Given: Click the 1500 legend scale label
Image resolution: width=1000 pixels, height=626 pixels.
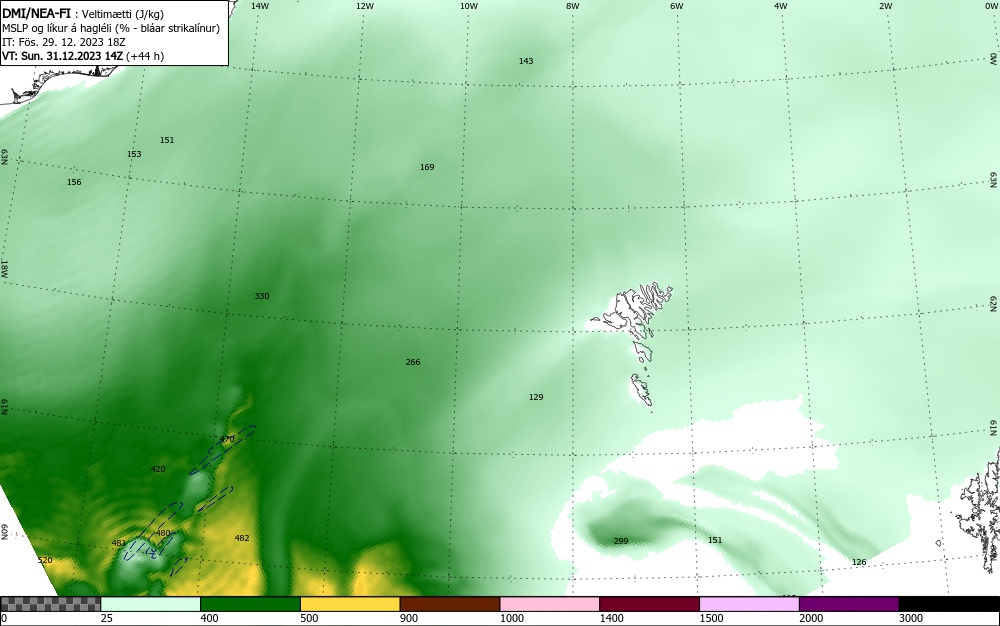Looking at the screenshot, I should click(x=711, y=618).
